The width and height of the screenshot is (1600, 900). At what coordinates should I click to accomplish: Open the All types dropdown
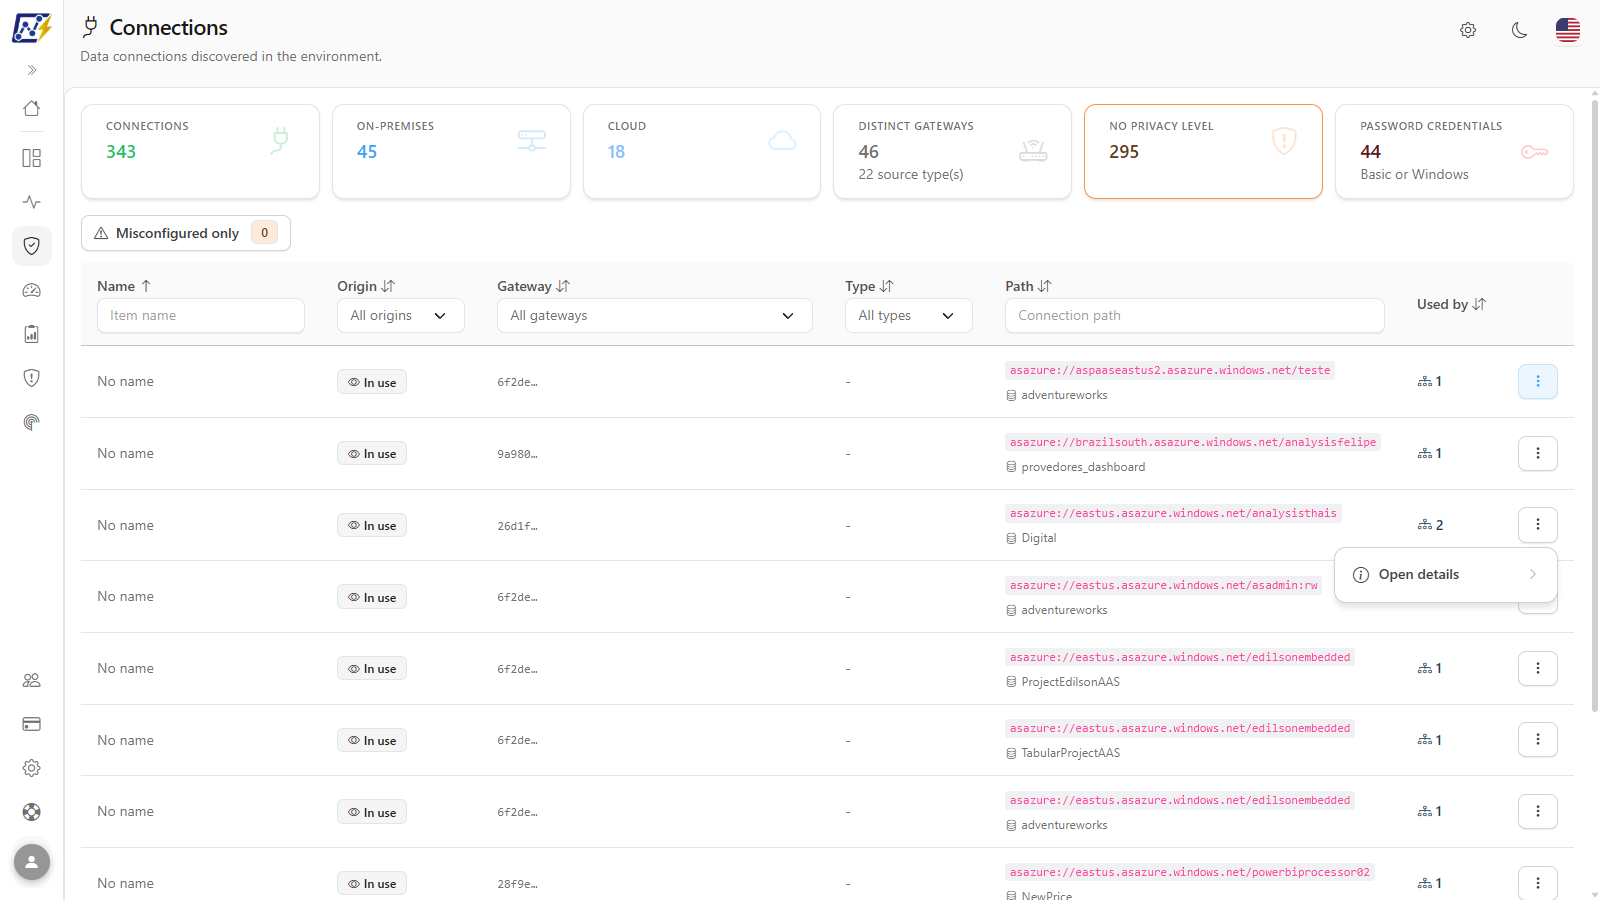coord(909,315)
